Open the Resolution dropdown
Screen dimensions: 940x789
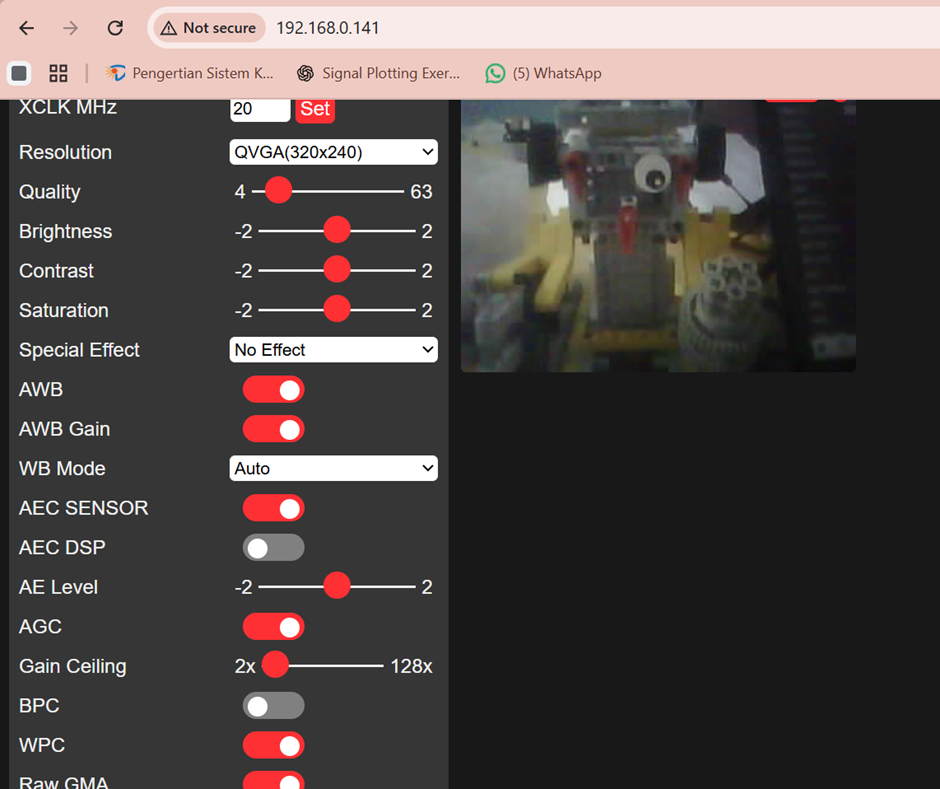click(x=333, y=152)
